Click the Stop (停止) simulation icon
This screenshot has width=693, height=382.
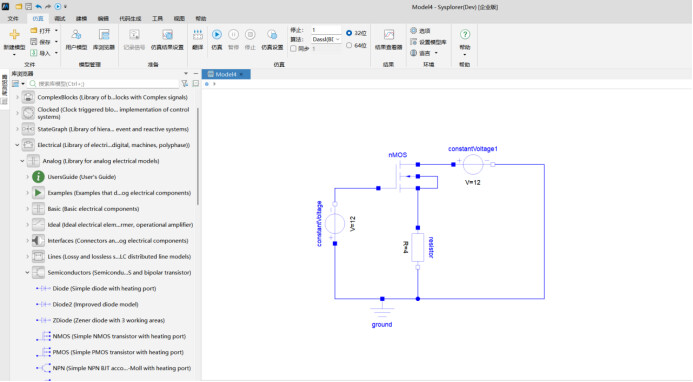[x=250, y=34]
